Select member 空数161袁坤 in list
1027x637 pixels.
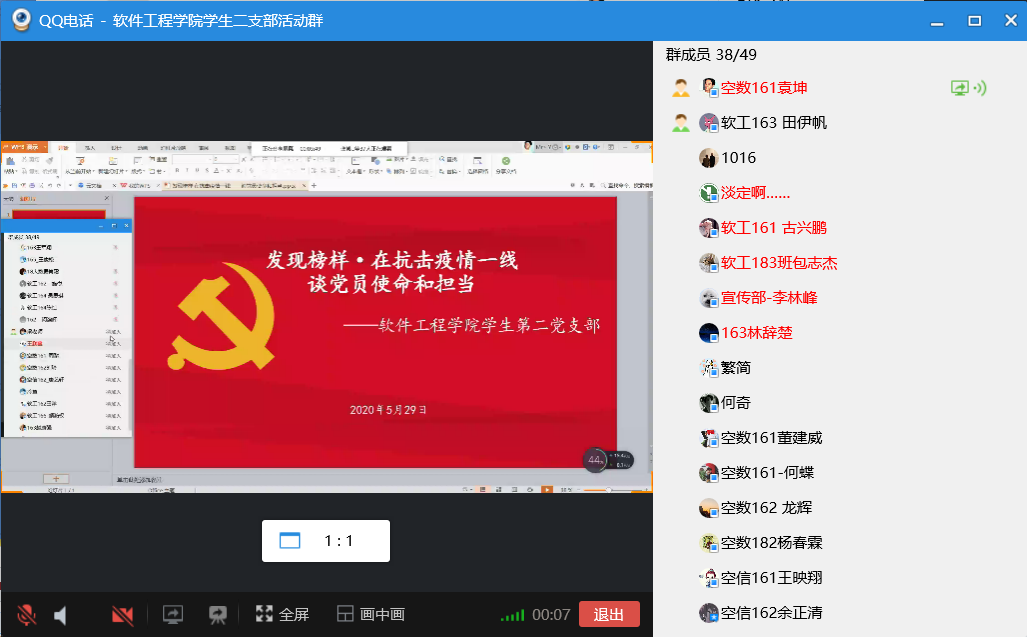(x=764, y=88)
